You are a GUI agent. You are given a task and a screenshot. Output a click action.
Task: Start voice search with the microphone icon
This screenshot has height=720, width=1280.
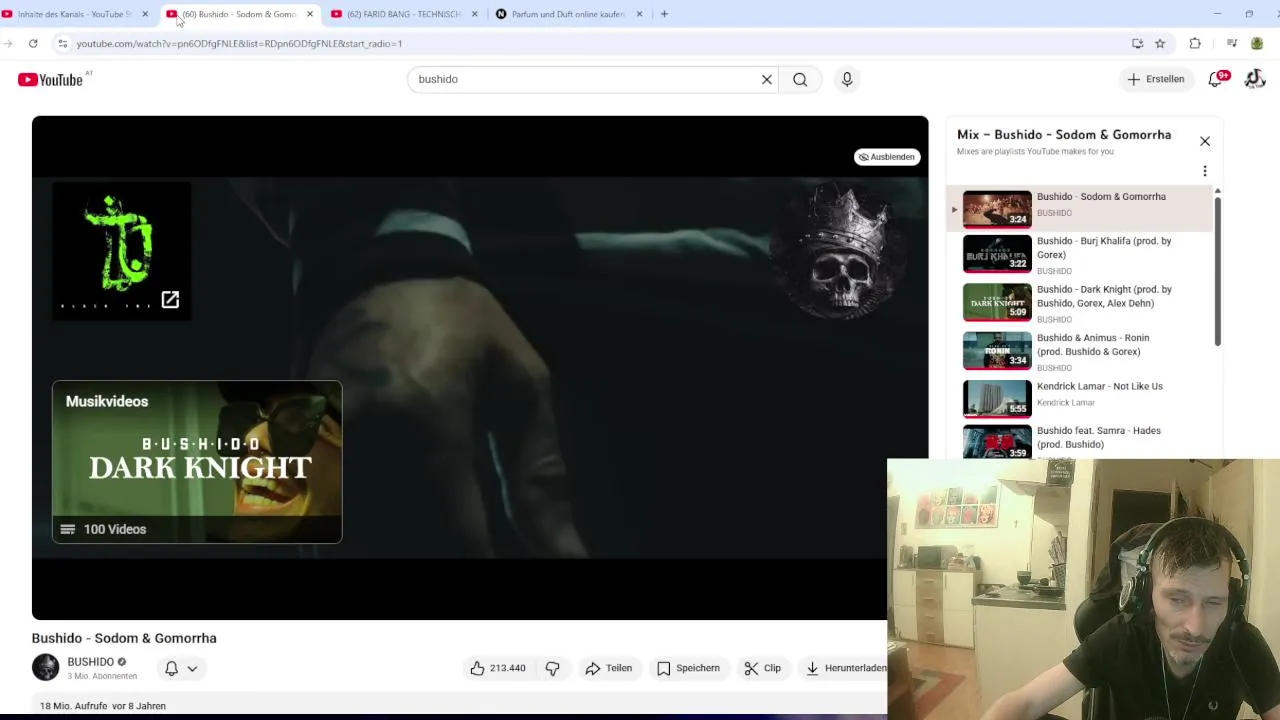point(847,79)
